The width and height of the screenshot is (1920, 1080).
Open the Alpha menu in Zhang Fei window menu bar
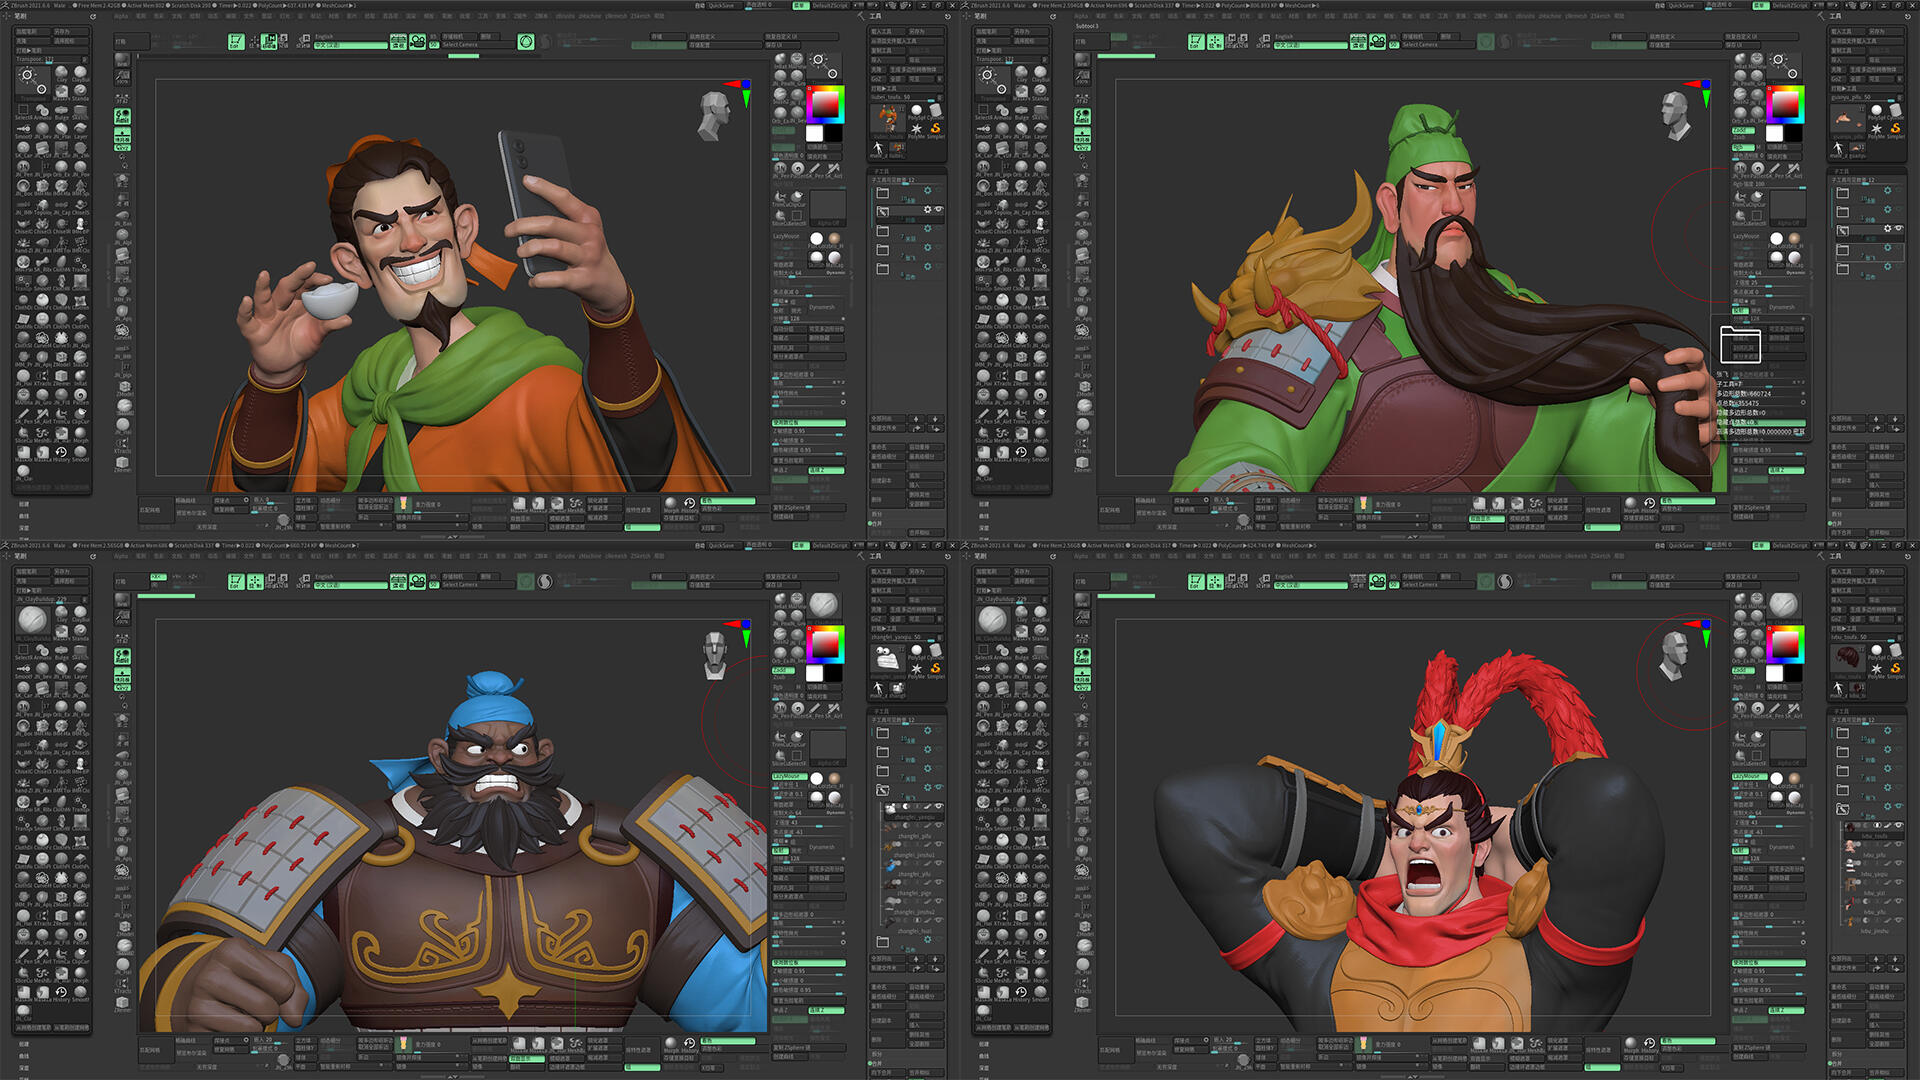[x=121, y=557]
